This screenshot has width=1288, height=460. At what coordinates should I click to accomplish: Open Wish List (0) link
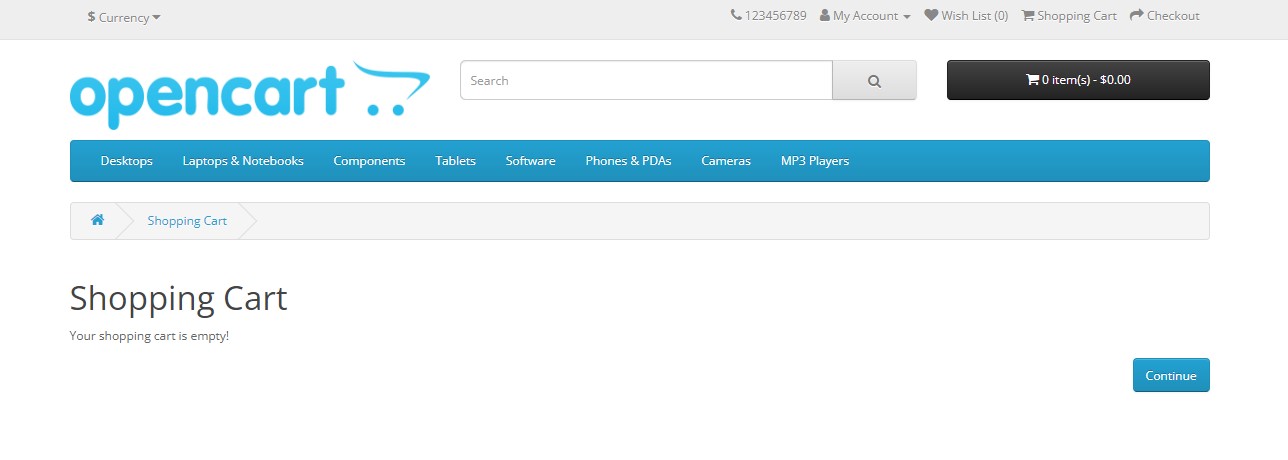pos(966,16)
